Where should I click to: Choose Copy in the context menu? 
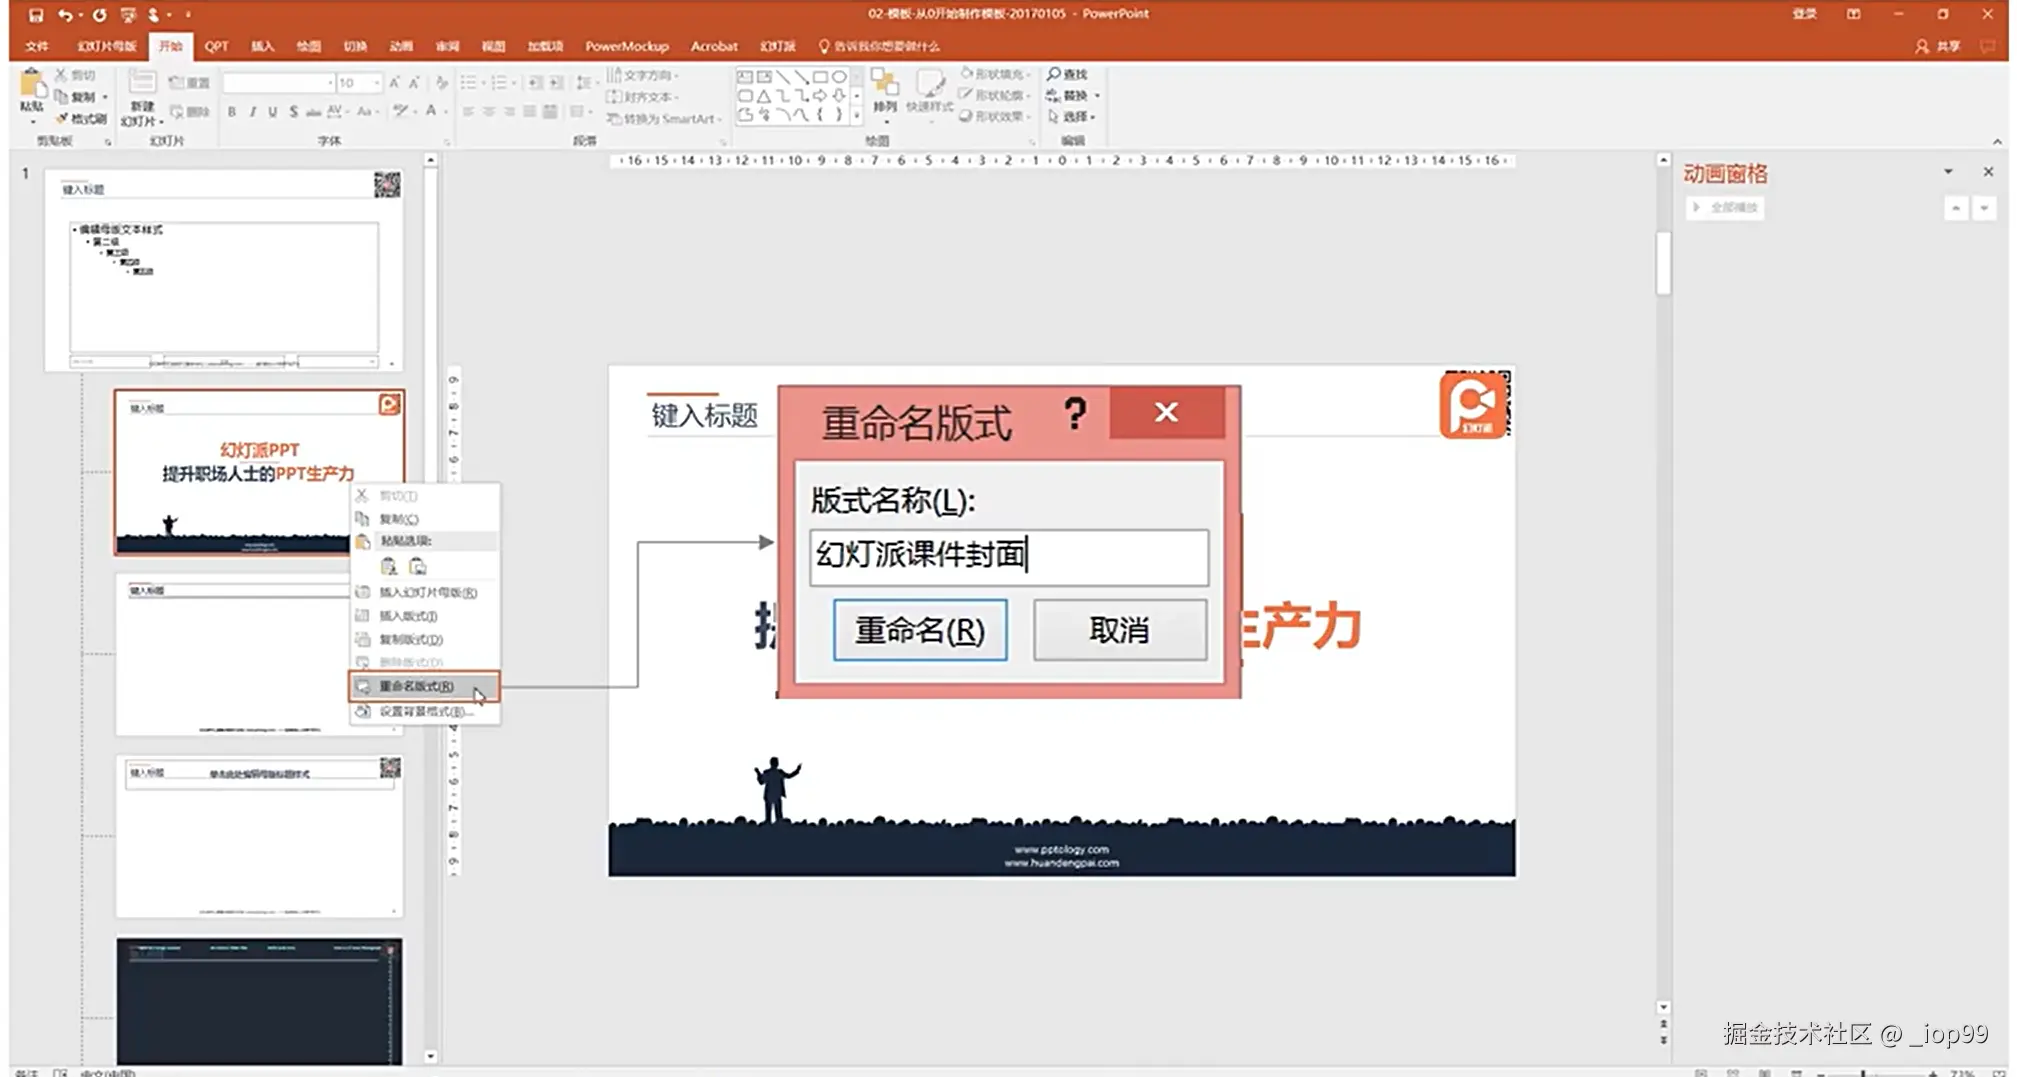[424, 519]
